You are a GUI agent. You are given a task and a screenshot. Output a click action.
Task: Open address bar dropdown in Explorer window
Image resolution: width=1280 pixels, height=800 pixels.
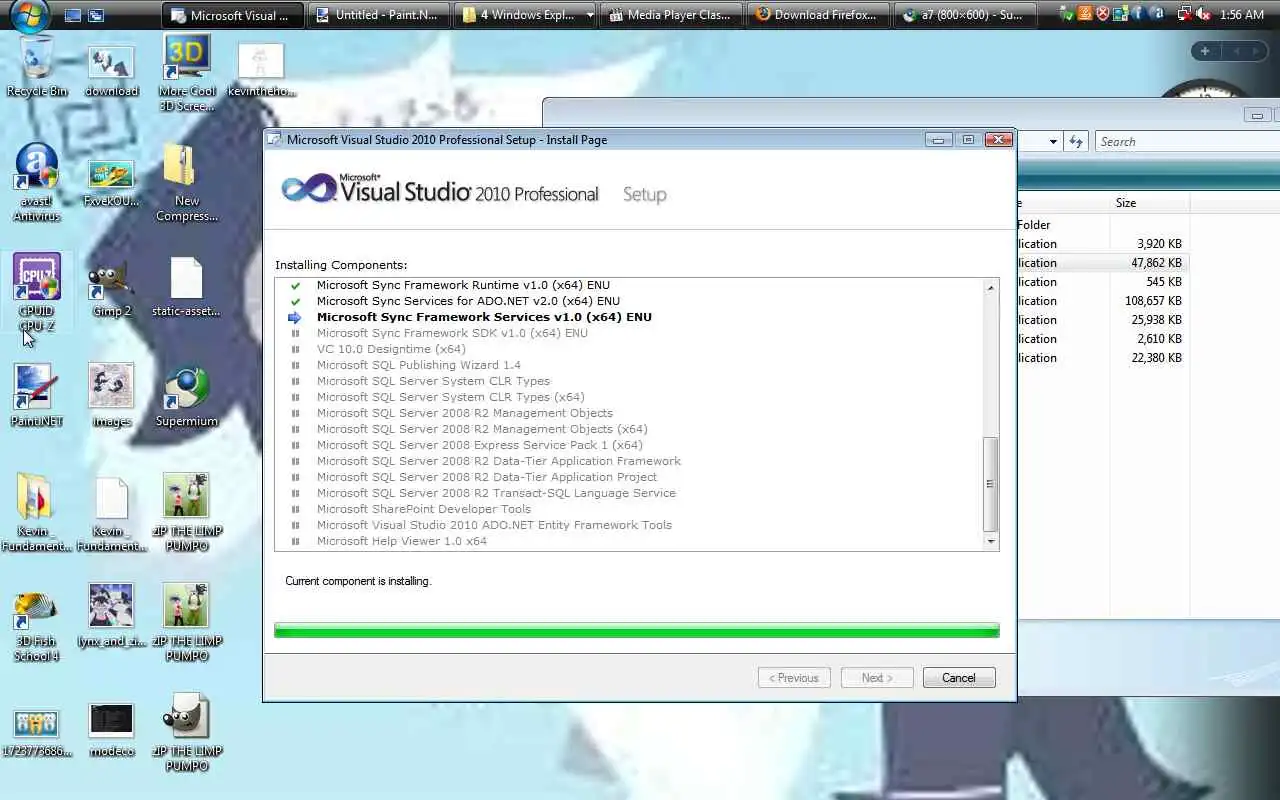tap(1053, 142)
